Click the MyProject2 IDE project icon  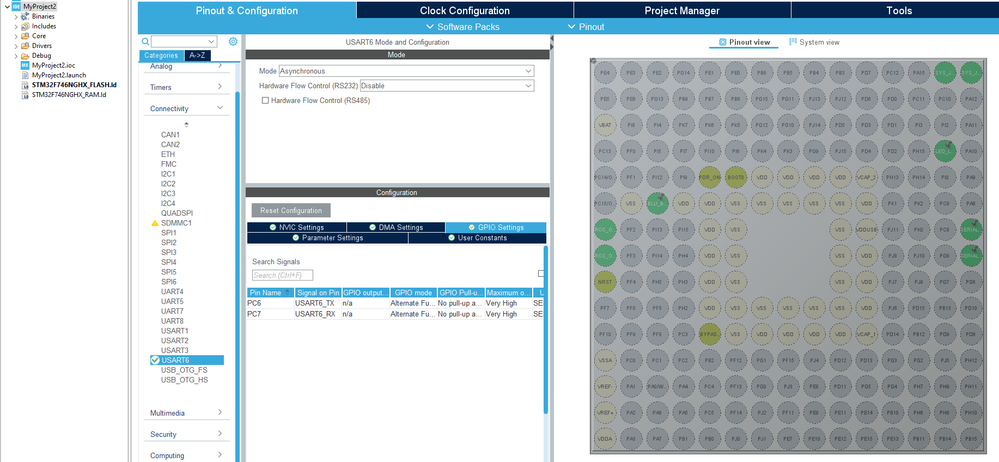tap(16, 6)
